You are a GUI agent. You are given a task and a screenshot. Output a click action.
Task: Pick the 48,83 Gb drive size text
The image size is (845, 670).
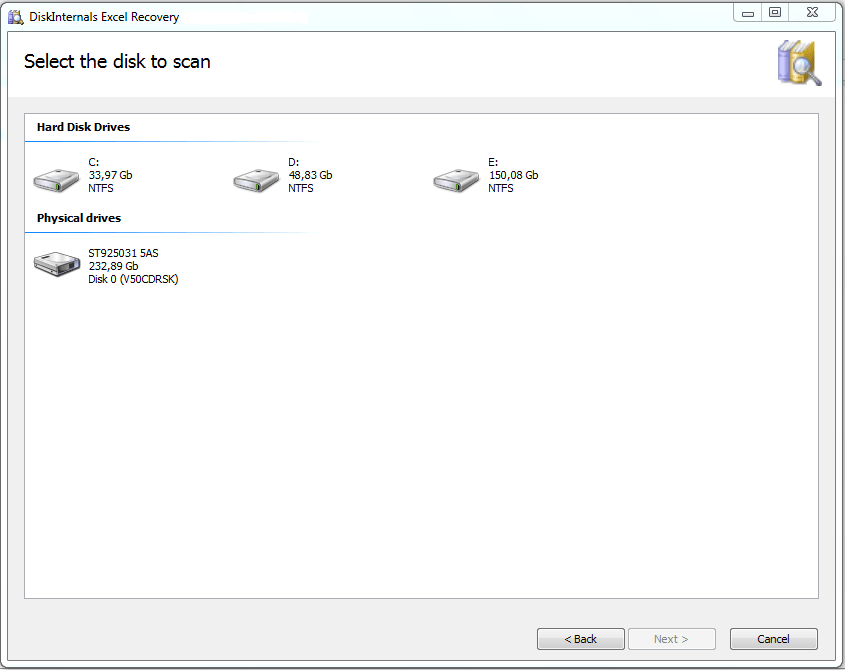coord(310,175)
